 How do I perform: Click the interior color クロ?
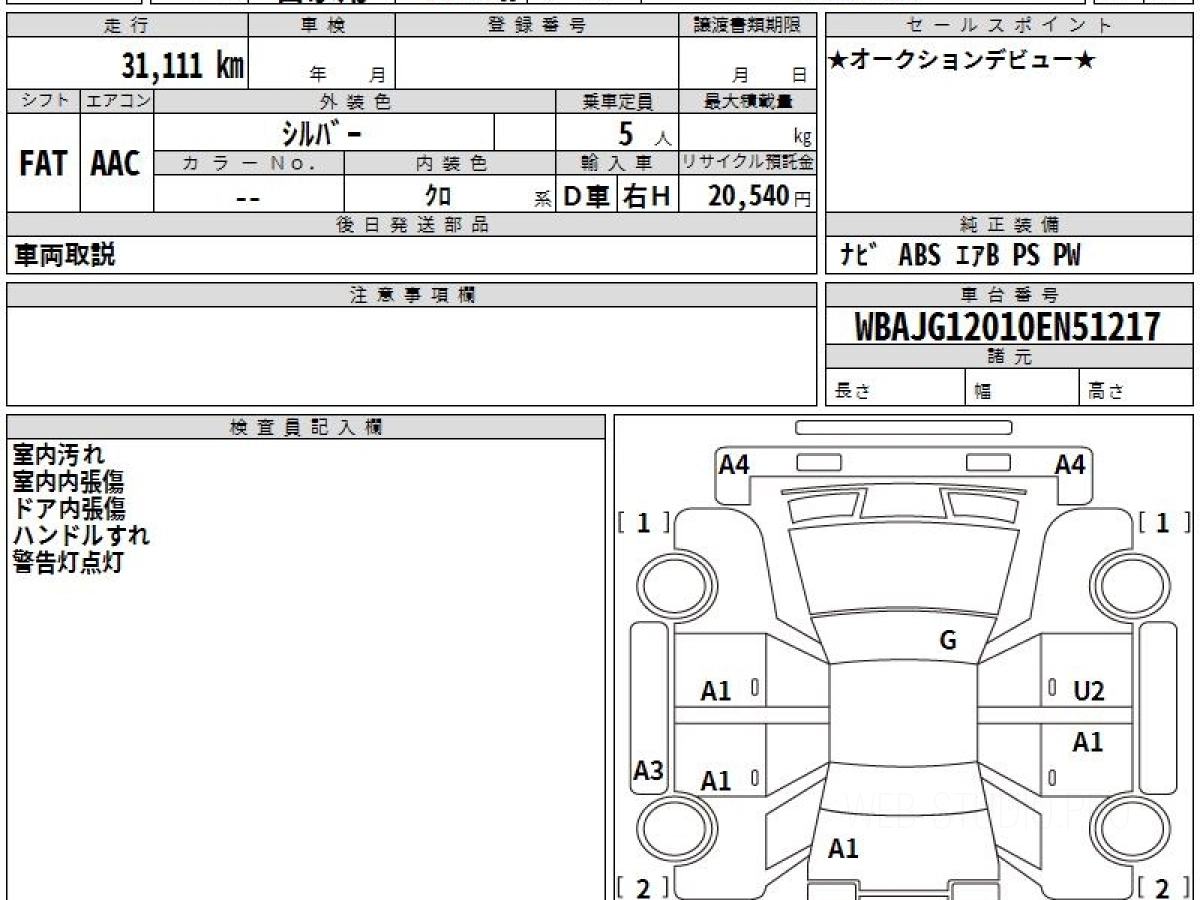[437, 195]
